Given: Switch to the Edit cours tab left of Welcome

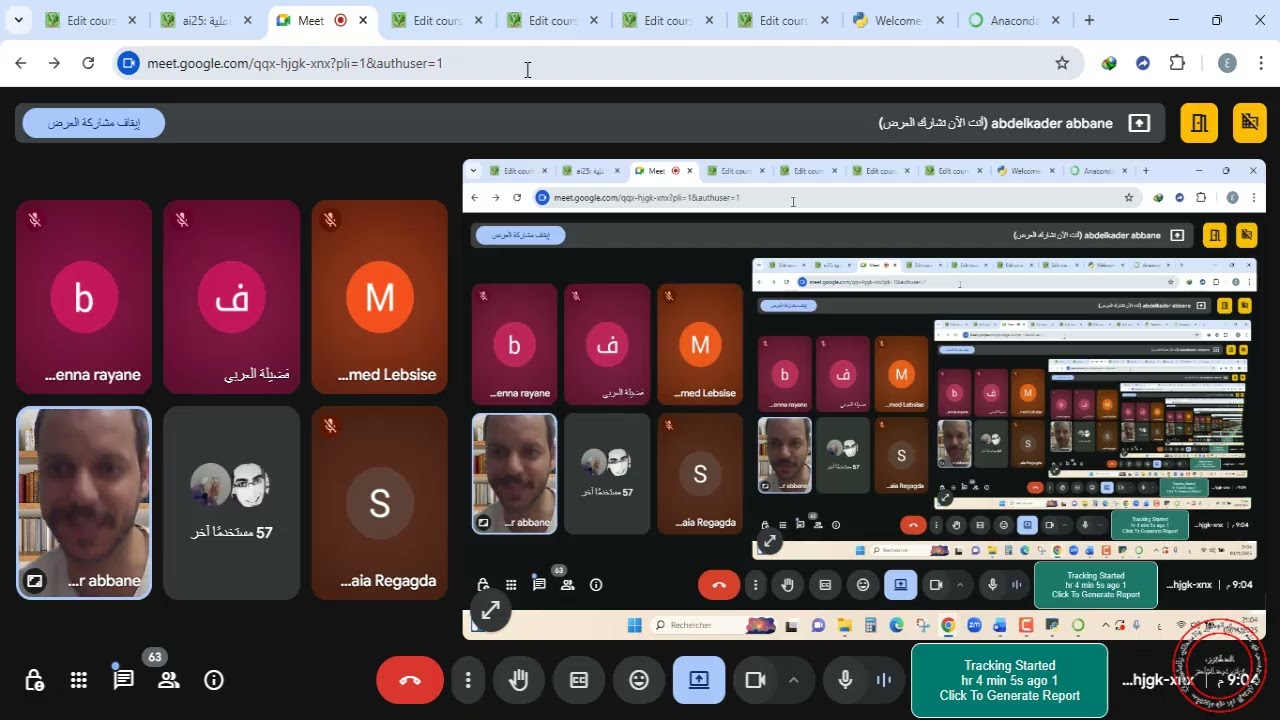Looking at the screenshot, I should pos(783,20).
